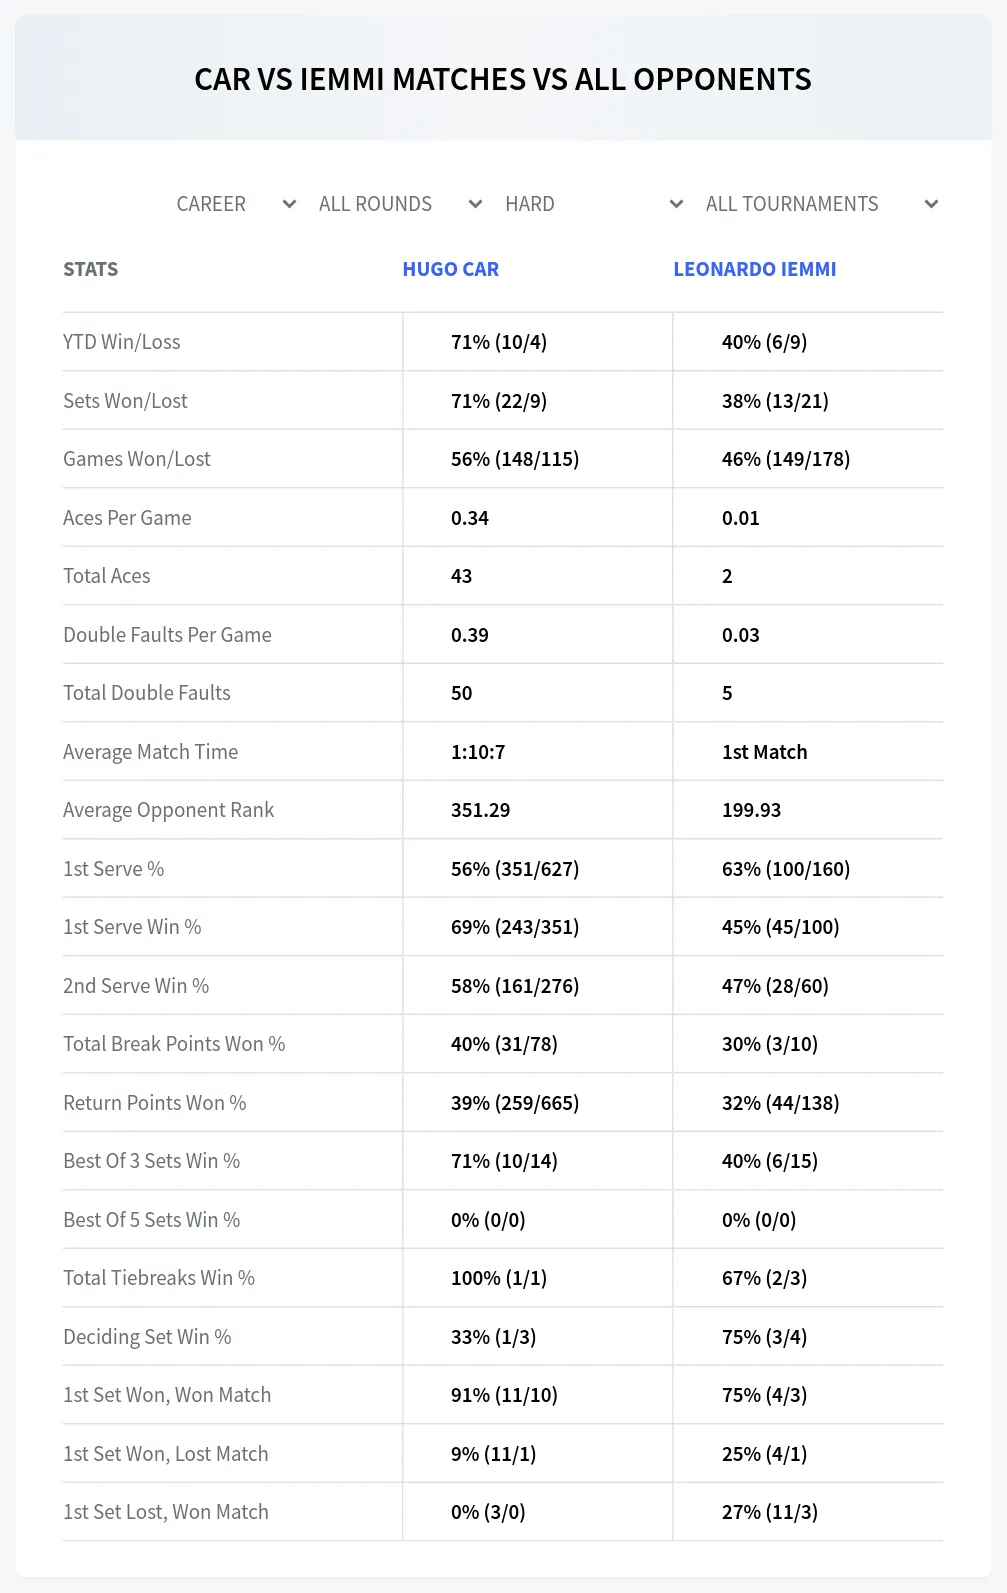The height and width of the screenshot is (1593, 1007).
Task: Click the chevron arrow beside HARD
Action: pos(676,204)
